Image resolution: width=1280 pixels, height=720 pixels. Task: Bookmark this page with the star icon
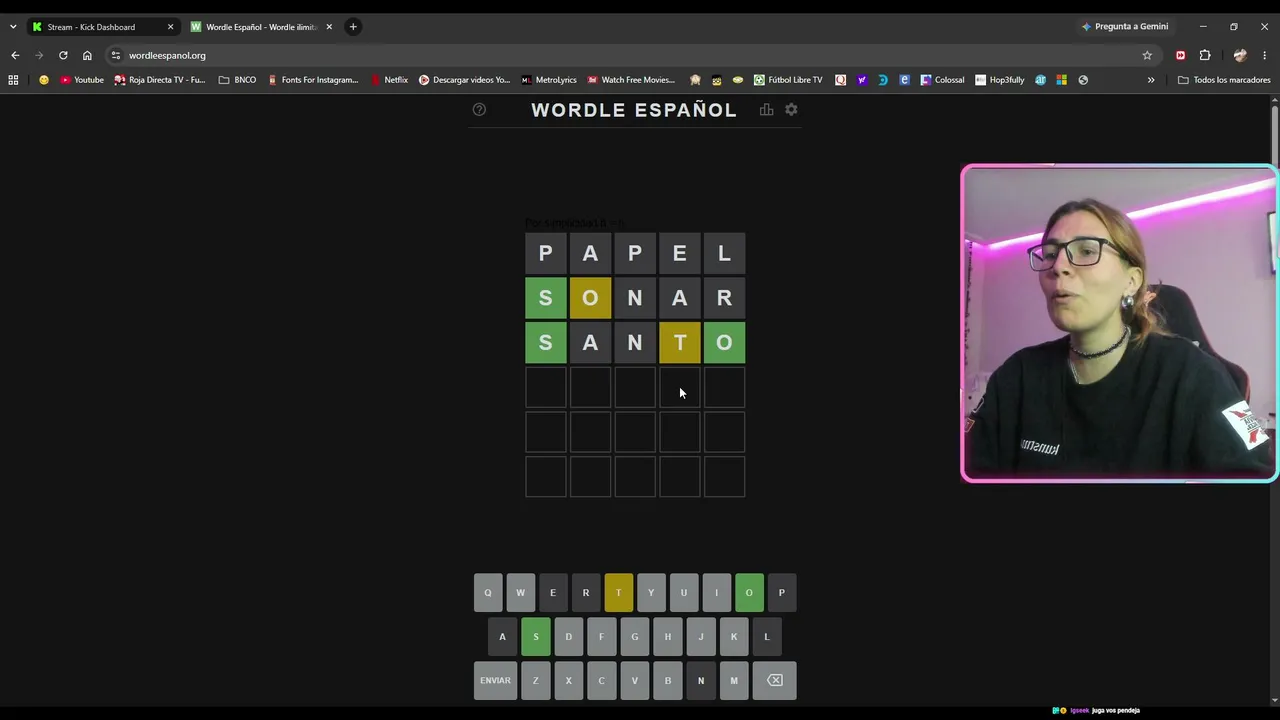pyautogui.click(x=1147, y=55)
